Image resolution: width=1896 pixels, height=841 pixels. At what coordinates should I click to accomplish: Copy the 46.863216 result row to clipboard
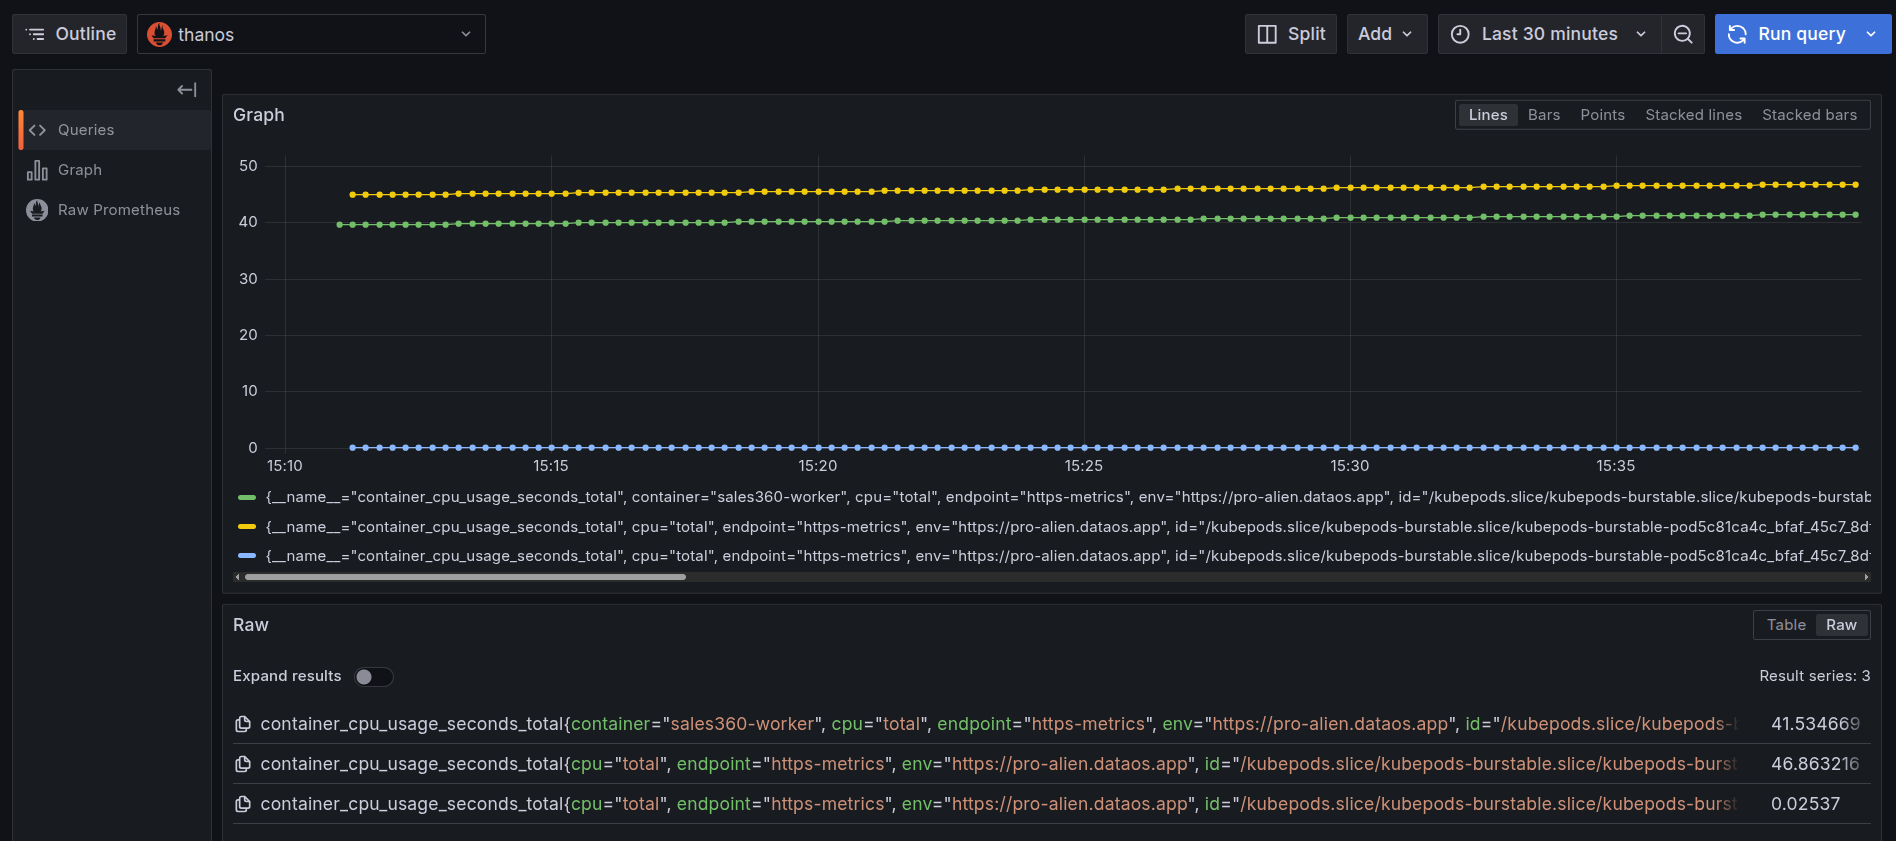pyautogui.click(x=242, y=764)
